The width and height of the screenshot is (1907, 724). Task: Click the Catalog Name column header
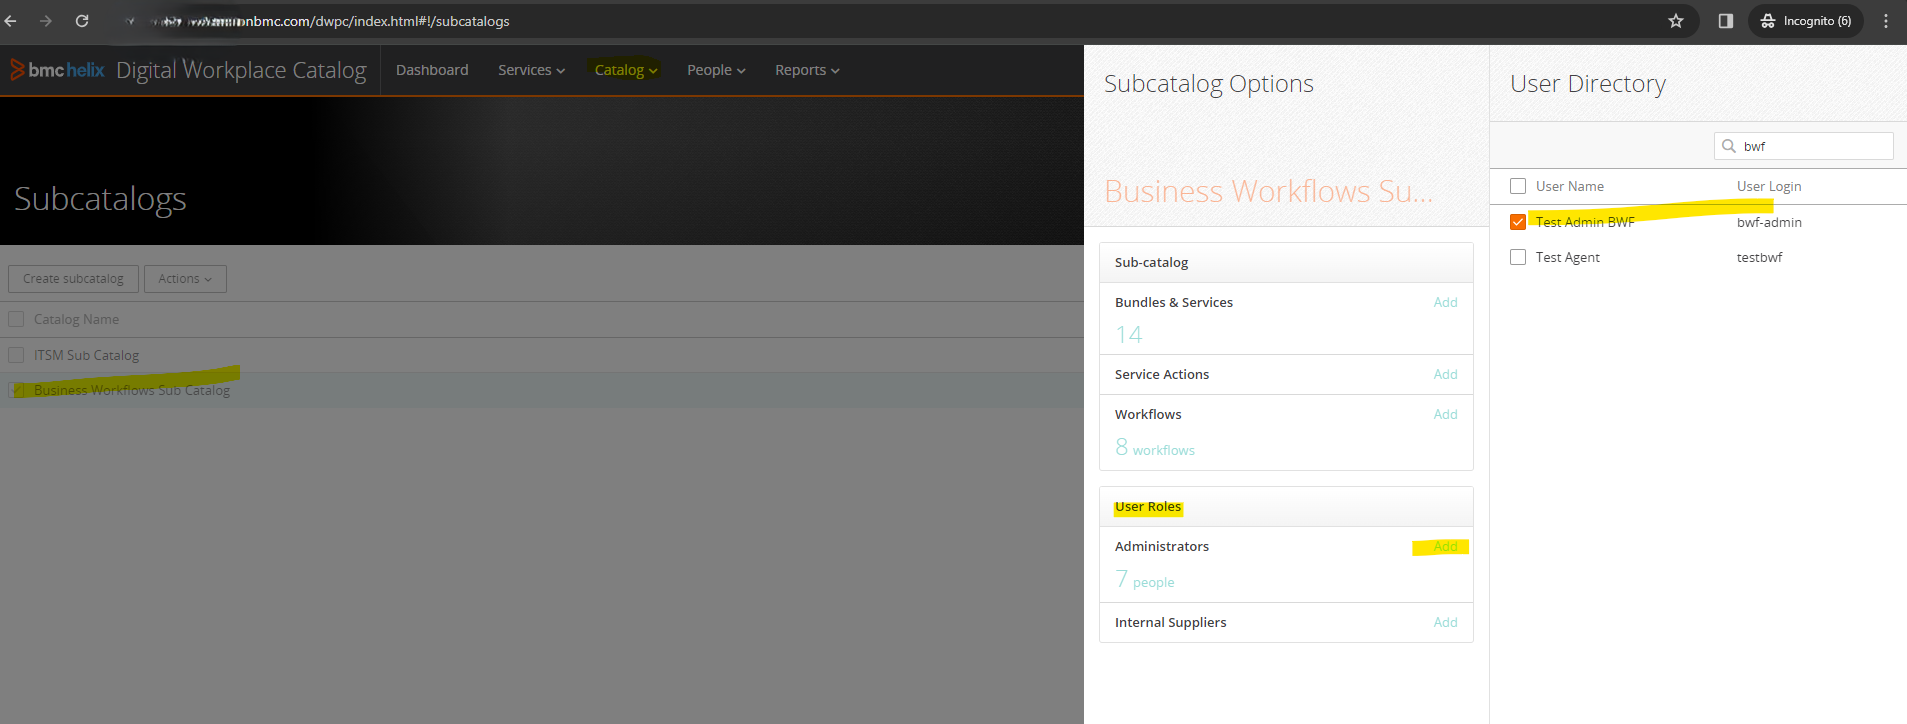click(76, 319)
